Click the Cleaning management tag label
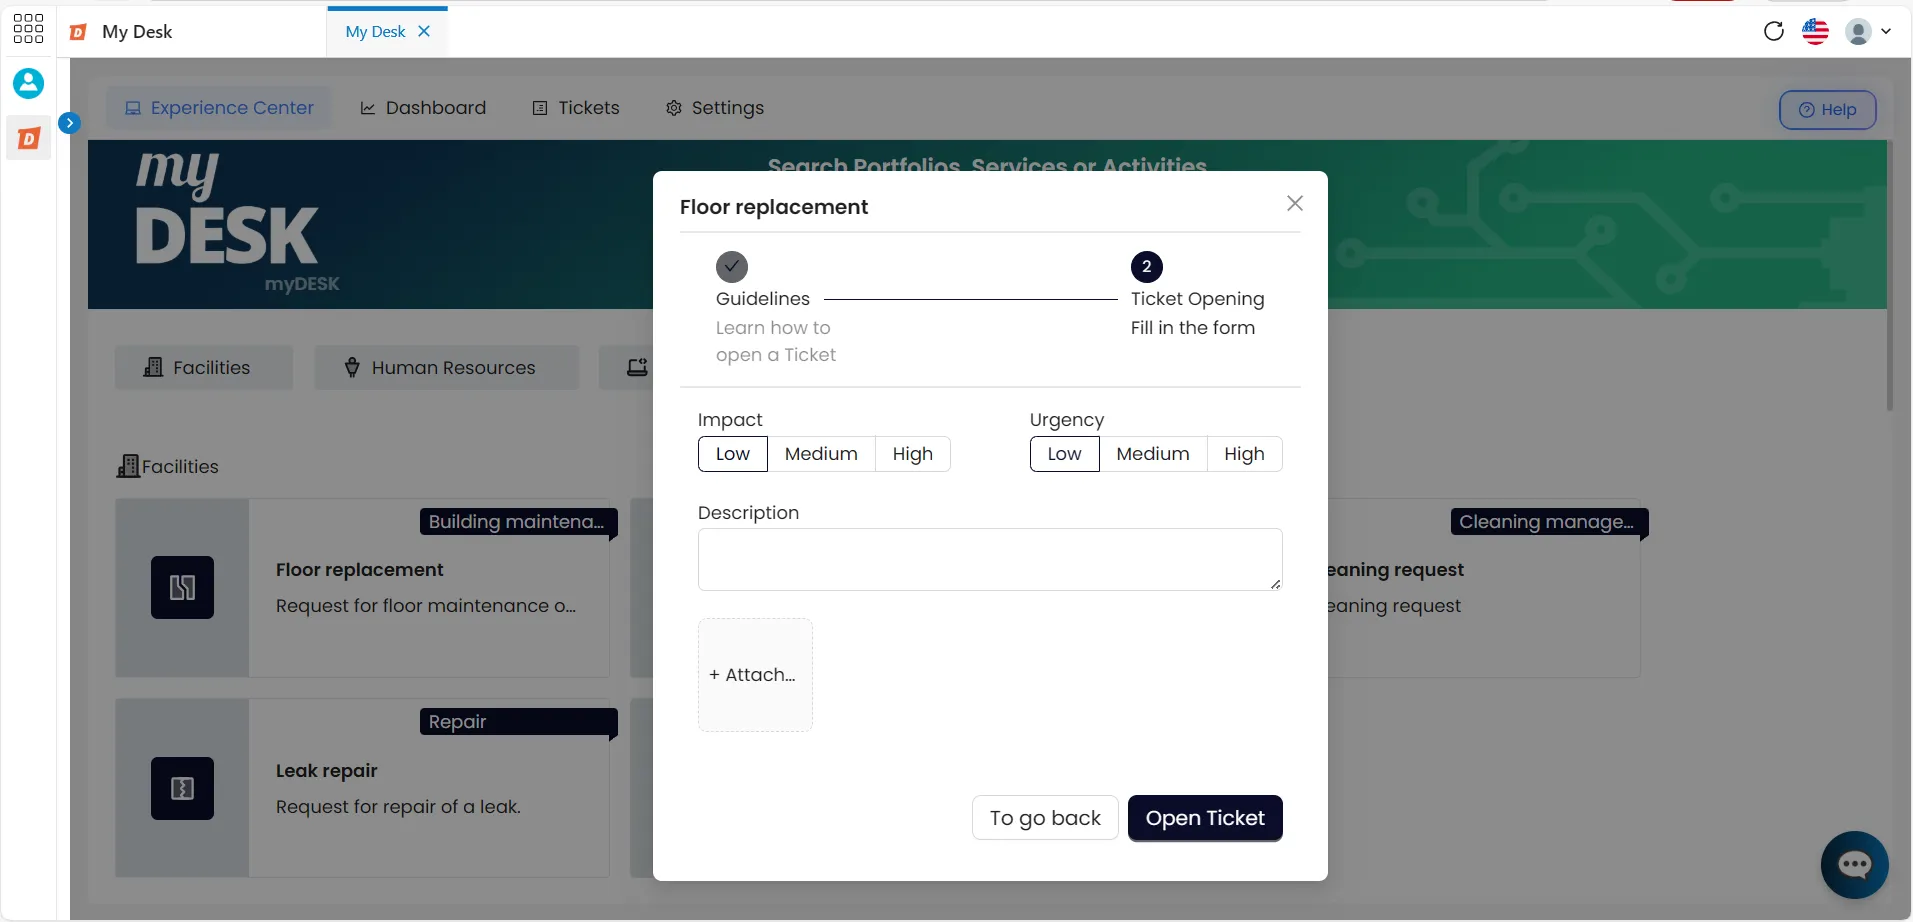The width and height of the screenshot is (1913, 922). point(1548,522)
